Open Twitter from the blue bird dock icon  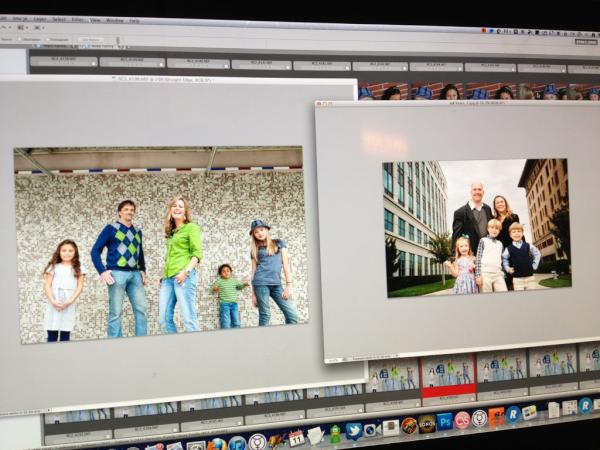pyautogui.click(x=354, y=431)
